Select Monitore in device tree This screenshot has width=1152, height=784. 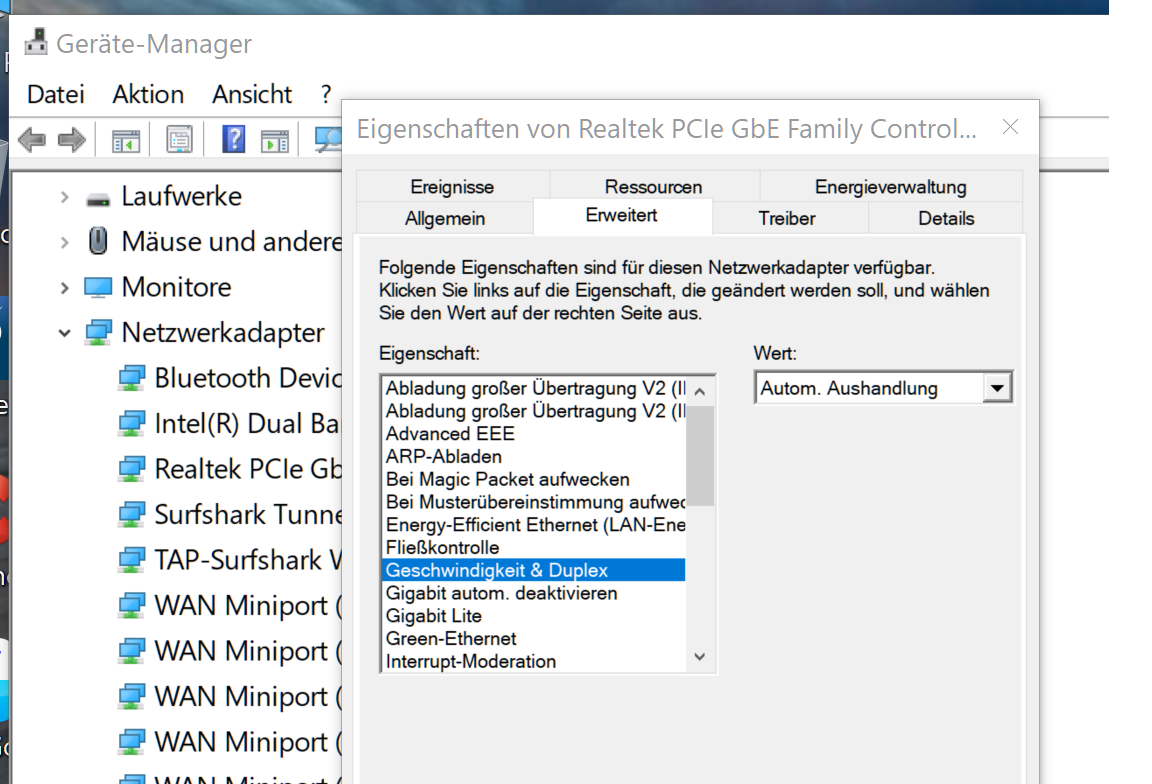click(176, 287)
